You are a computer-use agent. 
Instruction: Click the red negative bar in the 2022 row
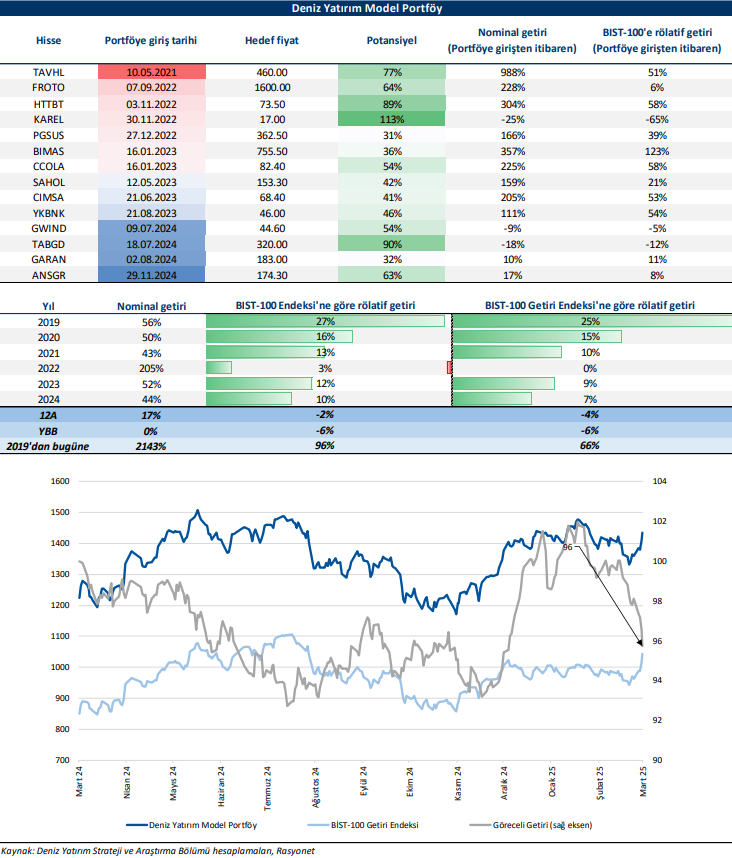(449, 368)
